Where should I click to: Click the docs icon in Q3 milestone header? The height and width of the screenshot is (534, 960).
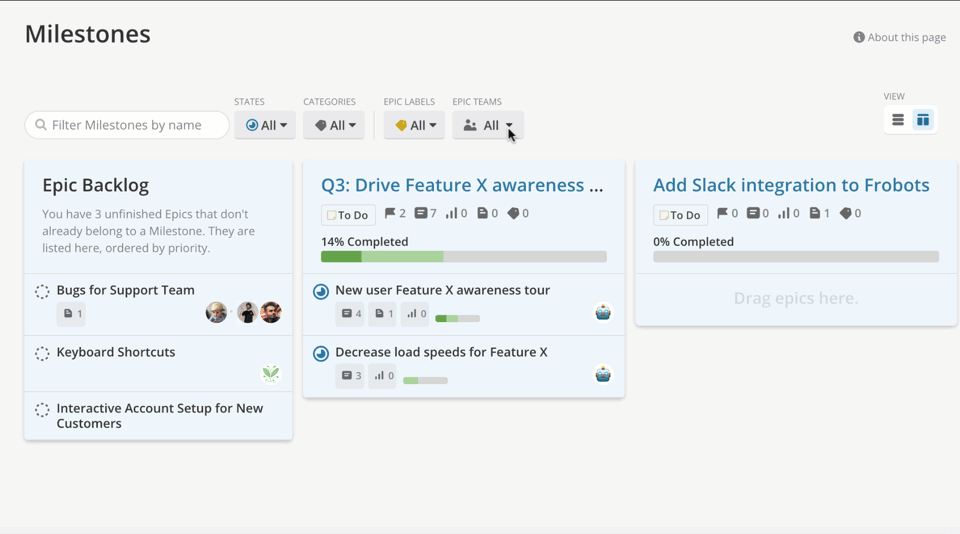tap(482, 213)
